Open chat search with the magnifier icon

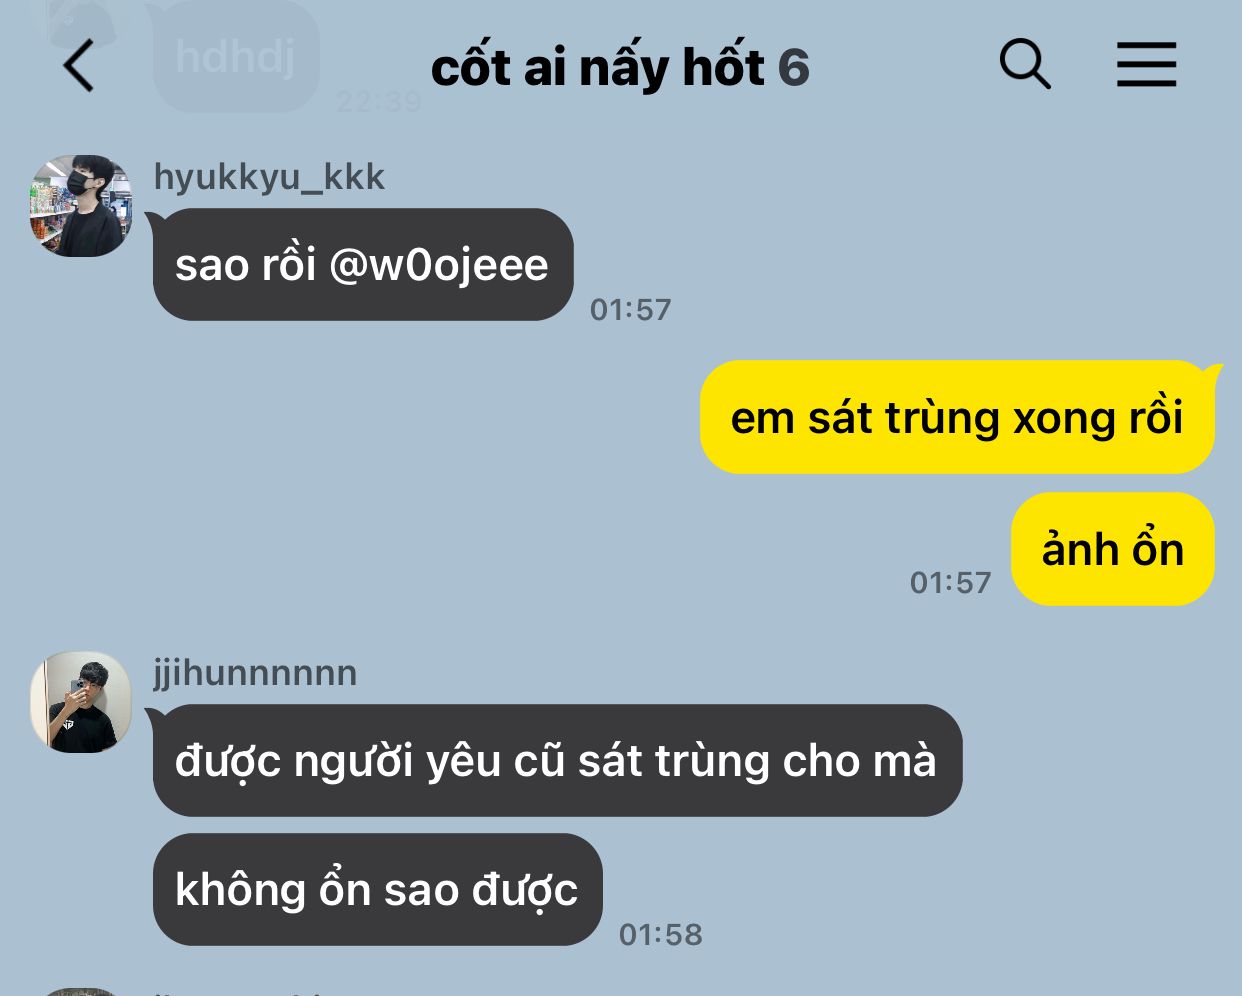pos(1025,65)
